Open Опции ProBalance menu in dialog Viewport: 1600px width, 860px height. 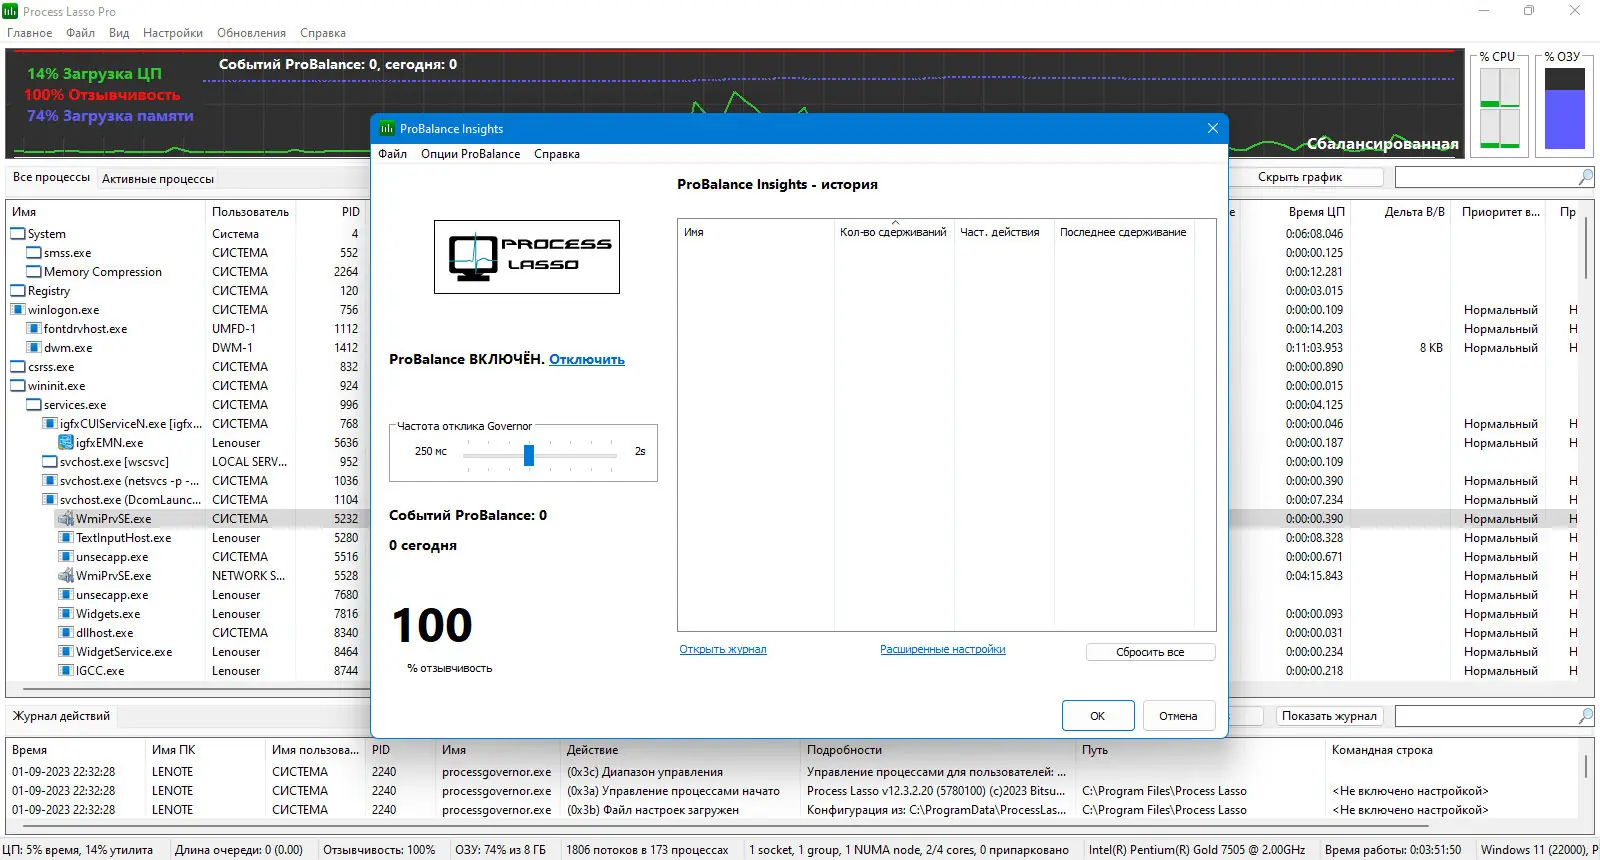(470, 154)
